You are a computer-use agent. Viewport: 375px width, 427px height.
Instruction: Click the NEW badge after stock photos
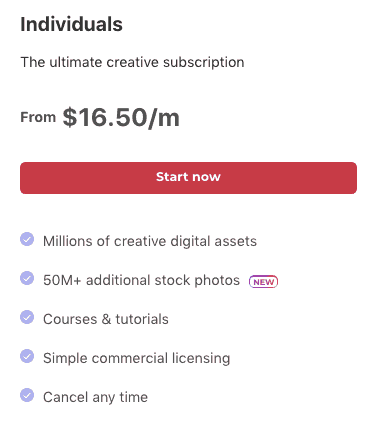[263, 282]
